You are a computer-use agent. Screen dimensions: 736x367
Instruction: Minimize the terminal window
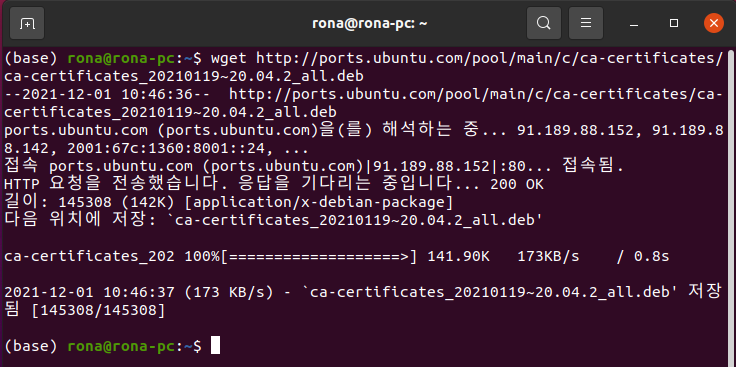(x=634, y=23)
